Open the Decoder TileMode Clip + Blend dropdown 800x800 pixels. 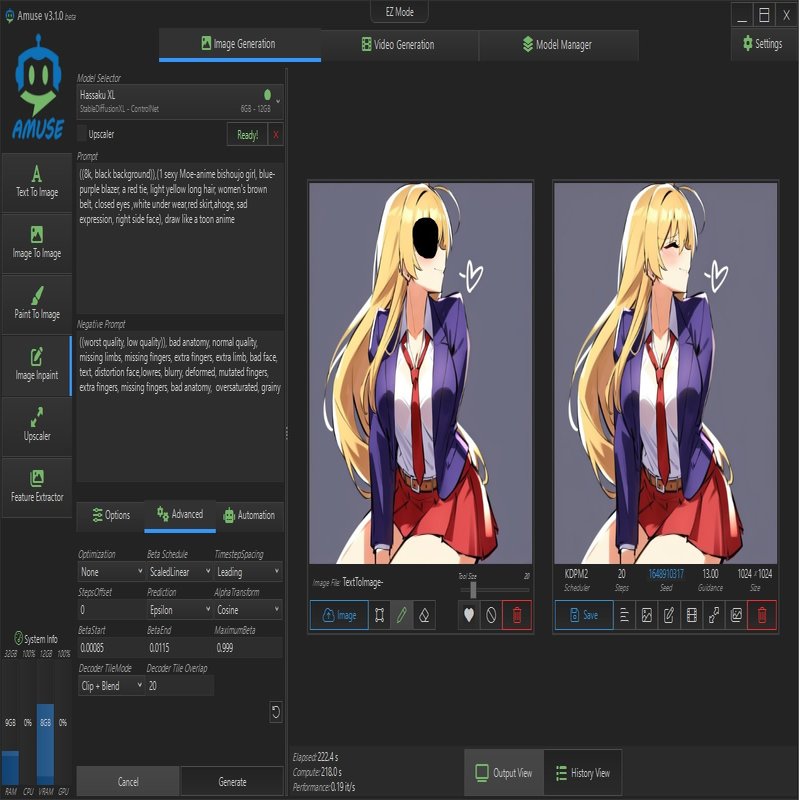(x=111, y=686)
